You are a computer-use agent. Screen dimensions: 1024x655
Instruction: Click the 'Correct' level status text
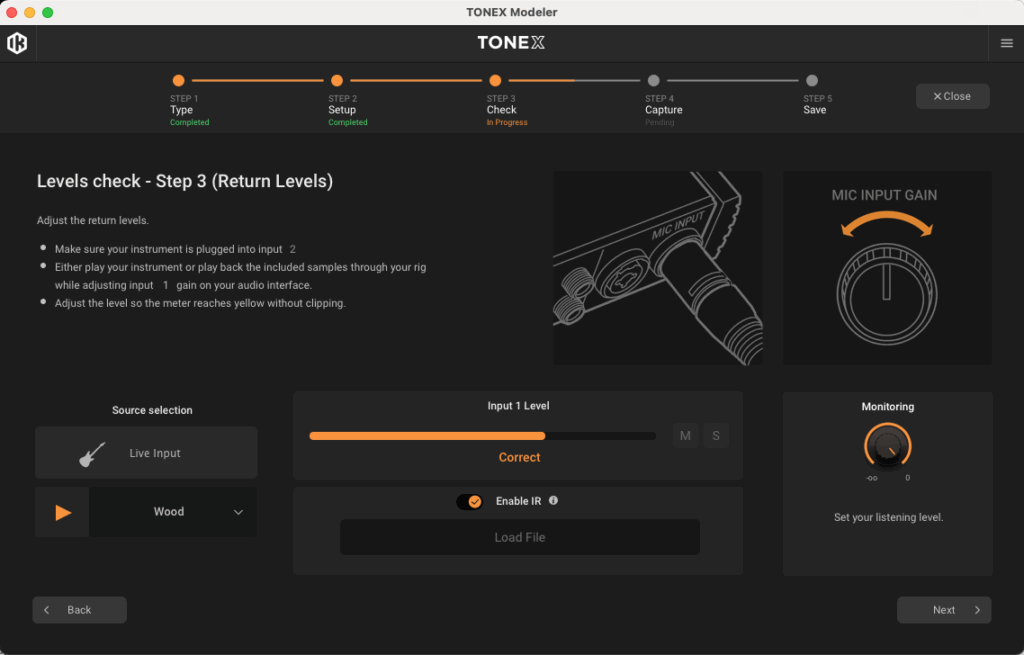pos(519,457)
